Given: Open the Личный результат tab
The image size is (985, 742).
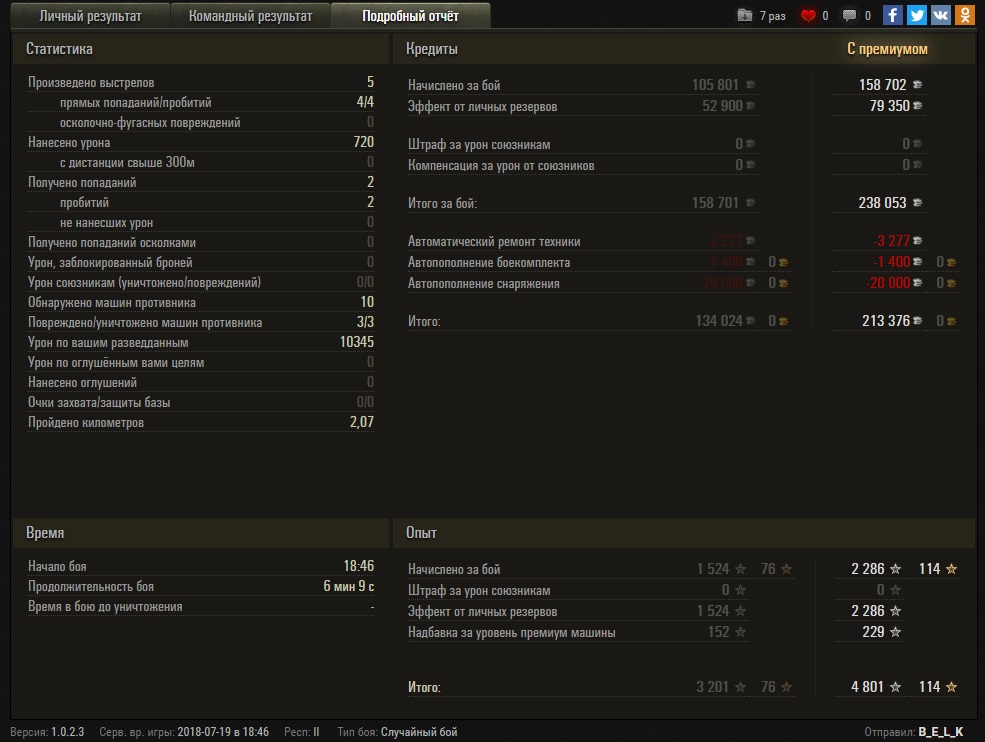Looking at the screenshot, I should [90, 16].
